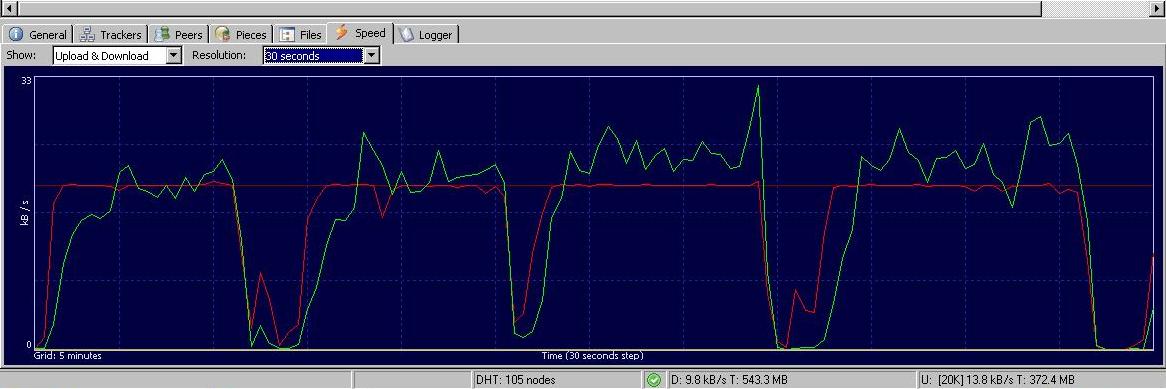Click the horizontal scrollbar thumb

point(529,8)
